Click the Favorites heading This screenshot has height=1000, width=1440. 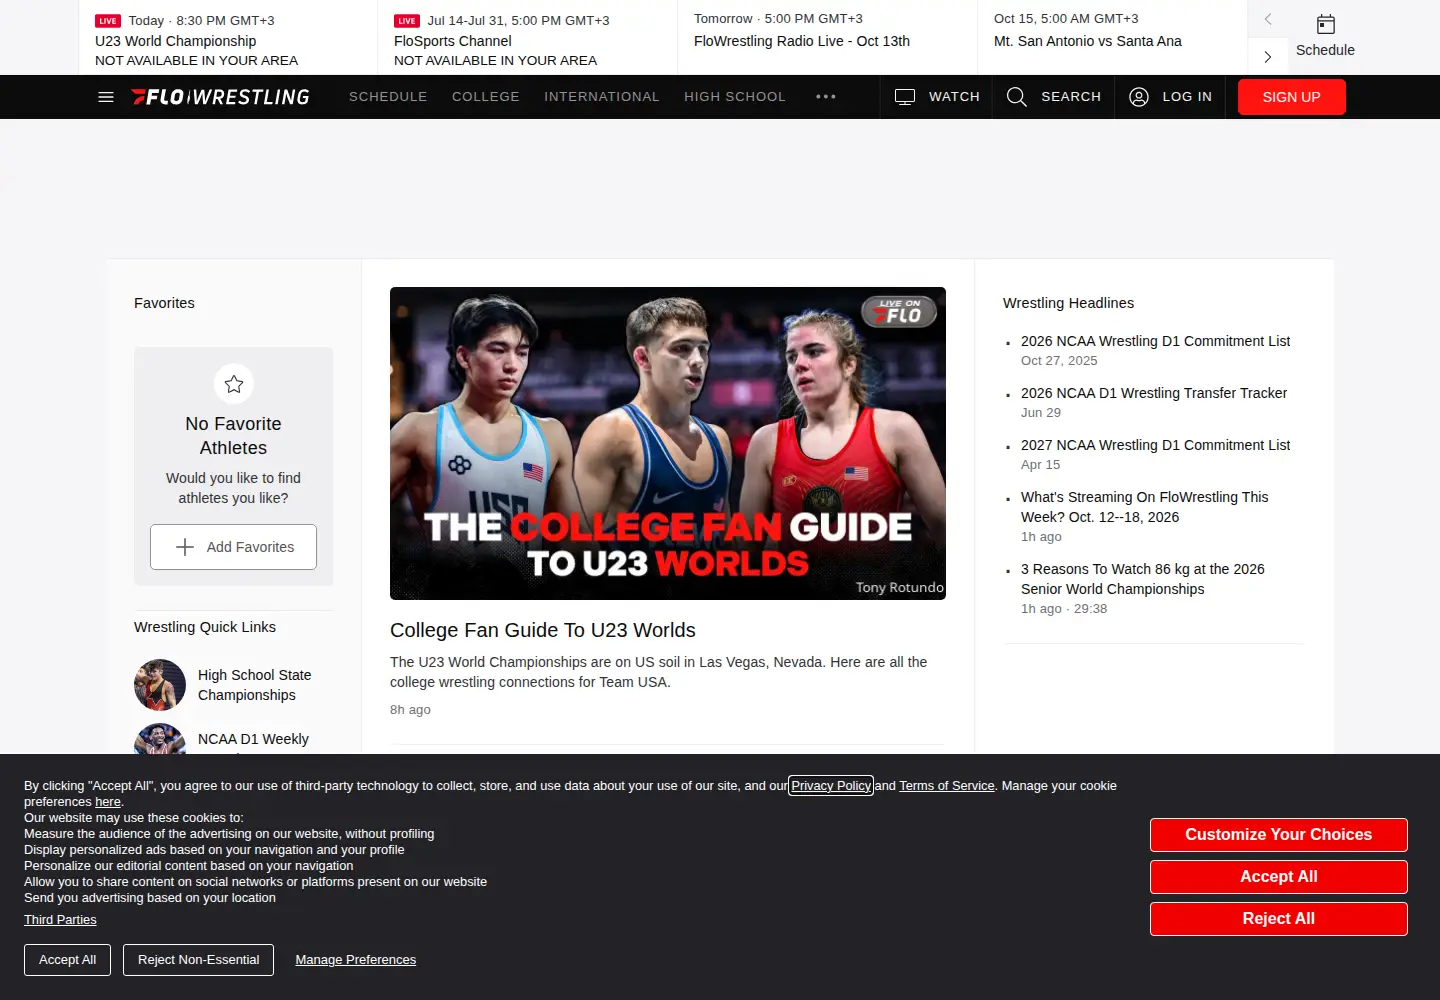(164, 303)
